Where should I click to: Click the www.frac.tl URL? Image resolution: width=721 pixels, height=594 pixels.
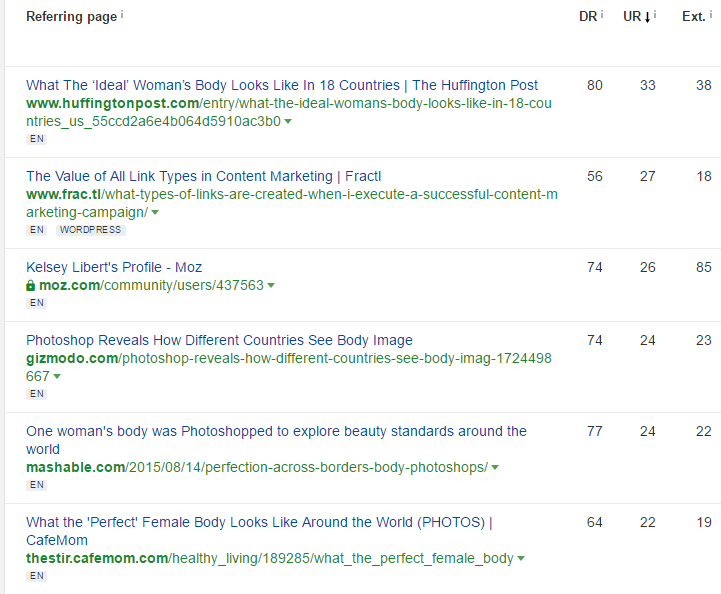(x=292, y=203)
